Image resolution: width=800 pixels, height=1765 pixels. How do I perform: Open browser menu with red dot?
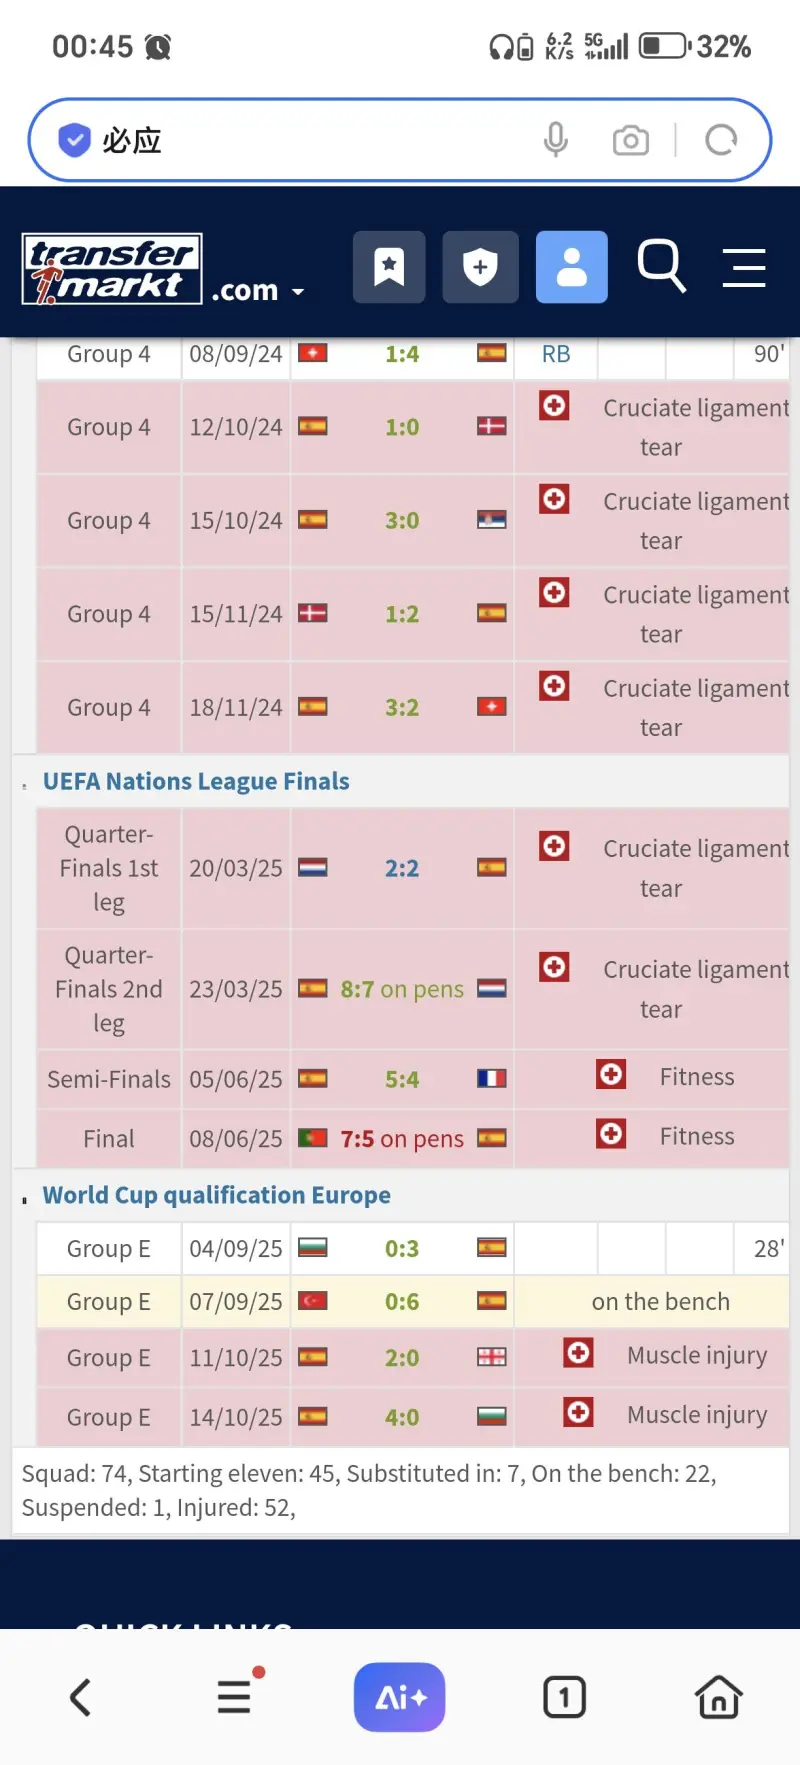point(235,1696)
